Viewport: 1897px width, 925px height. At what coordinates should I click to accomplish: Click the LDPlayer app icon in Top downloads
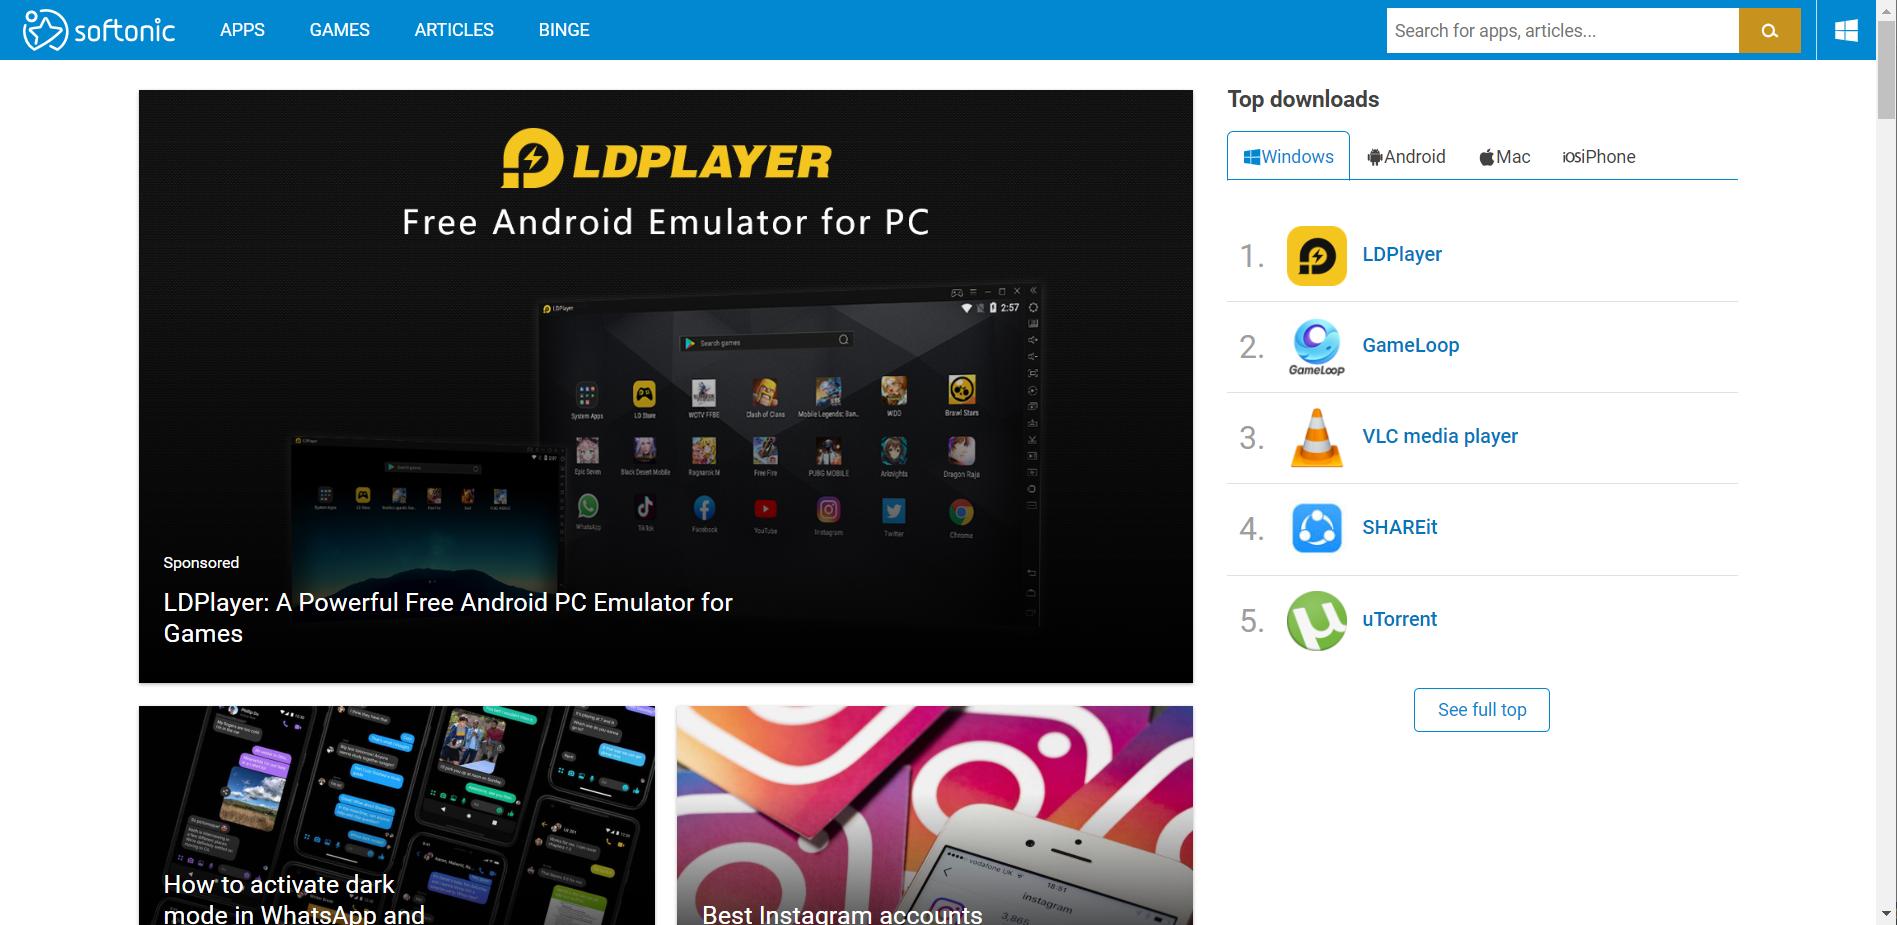point(1316,256)
